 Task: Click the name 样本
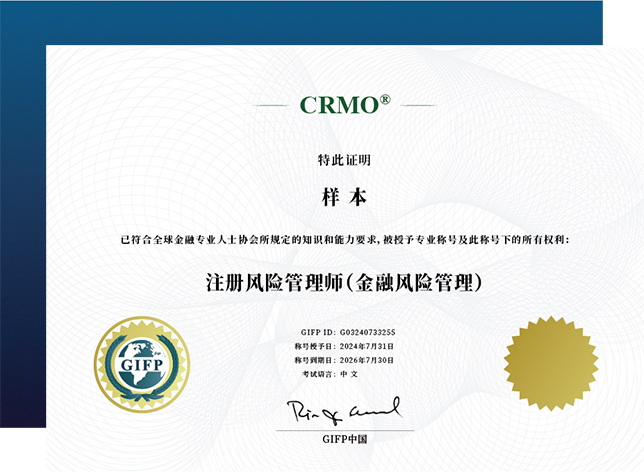344,197
